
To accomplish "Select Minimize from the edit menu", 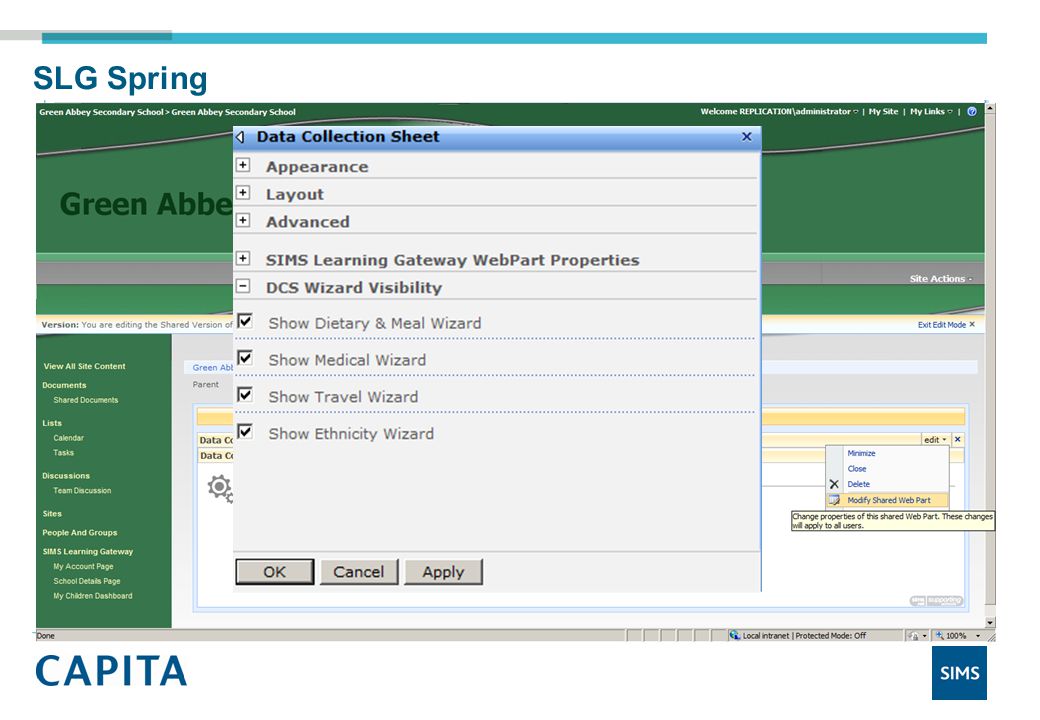I will coord(861,453).
